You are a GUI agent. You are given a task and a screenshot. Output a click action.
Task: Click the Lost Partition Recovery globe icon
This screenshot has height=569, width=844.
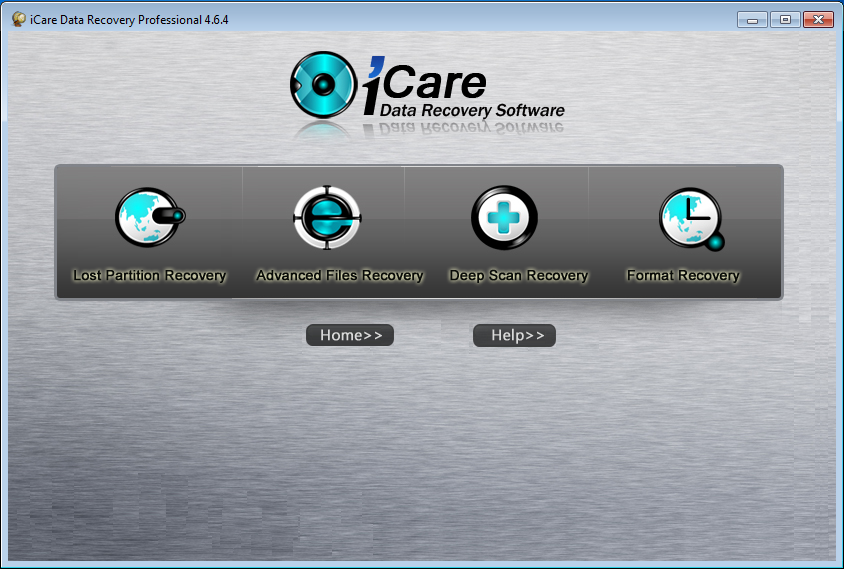pos(150,217)
